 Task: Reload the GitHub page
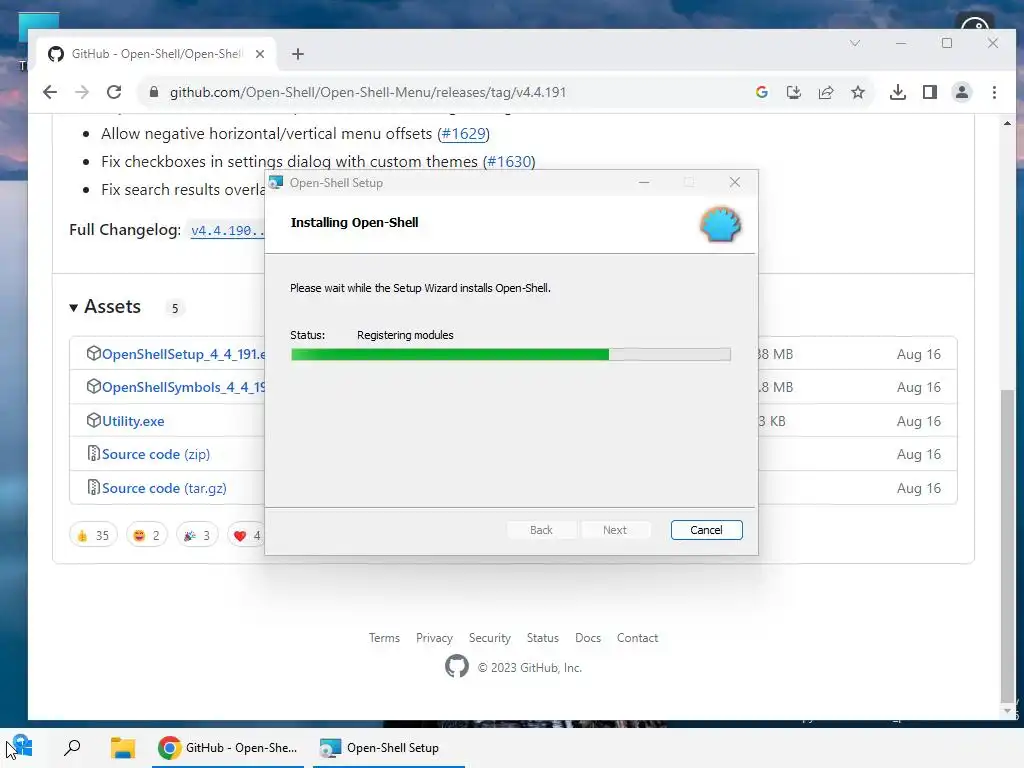114,92
